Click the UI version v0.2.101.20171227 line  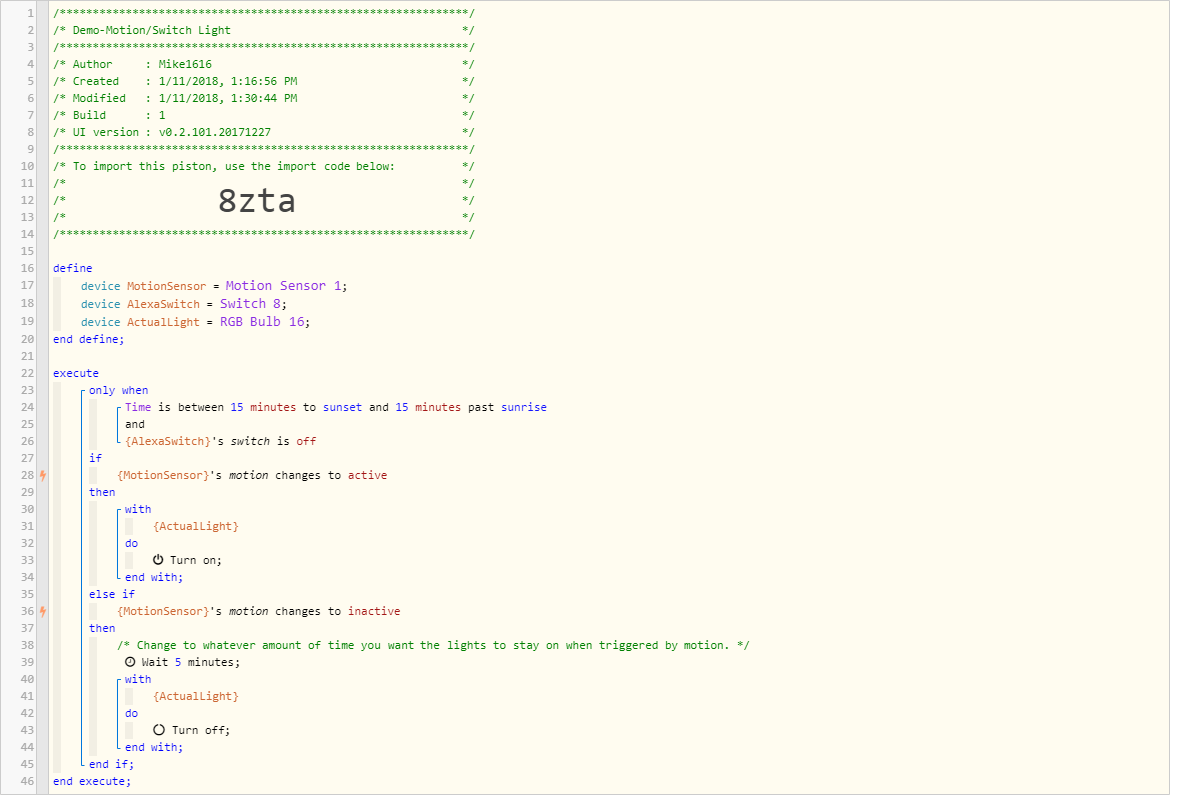click(171, 132)
